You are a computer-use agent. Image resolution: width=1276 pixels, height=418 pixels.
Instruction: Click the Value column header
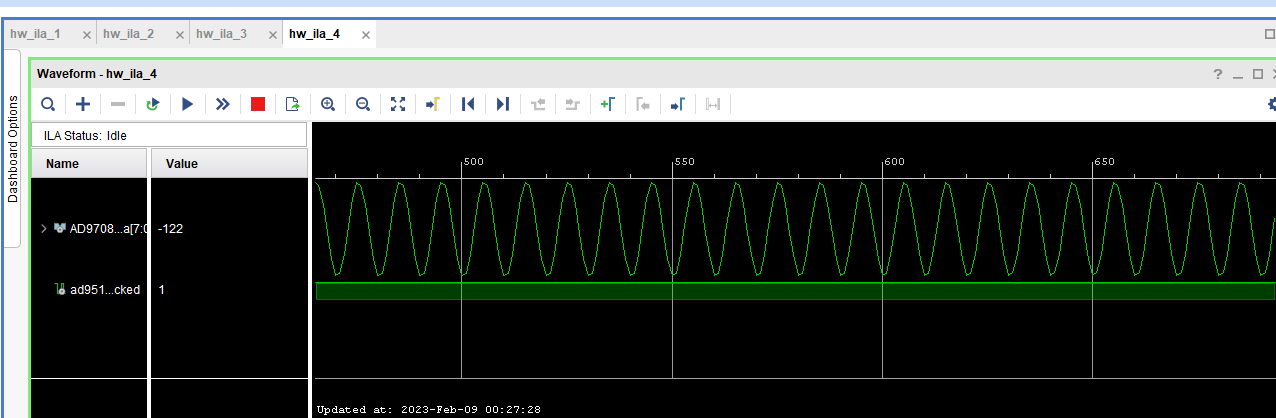(x=229, y=163)
